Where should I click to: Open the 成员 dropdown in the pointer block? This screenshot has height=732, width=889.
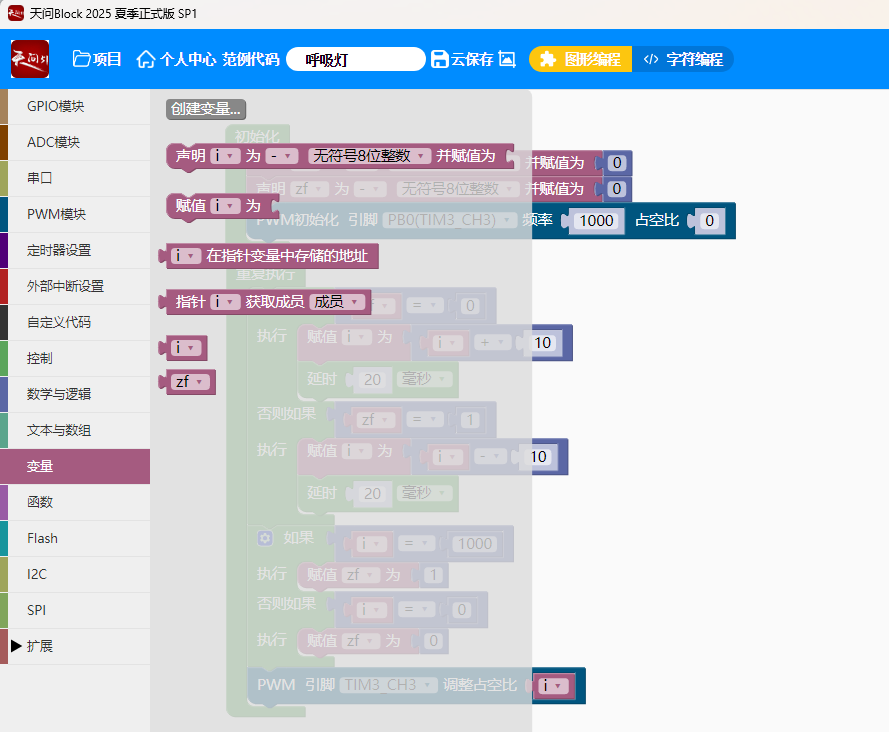pyautogui.click(x=336, y=301)
